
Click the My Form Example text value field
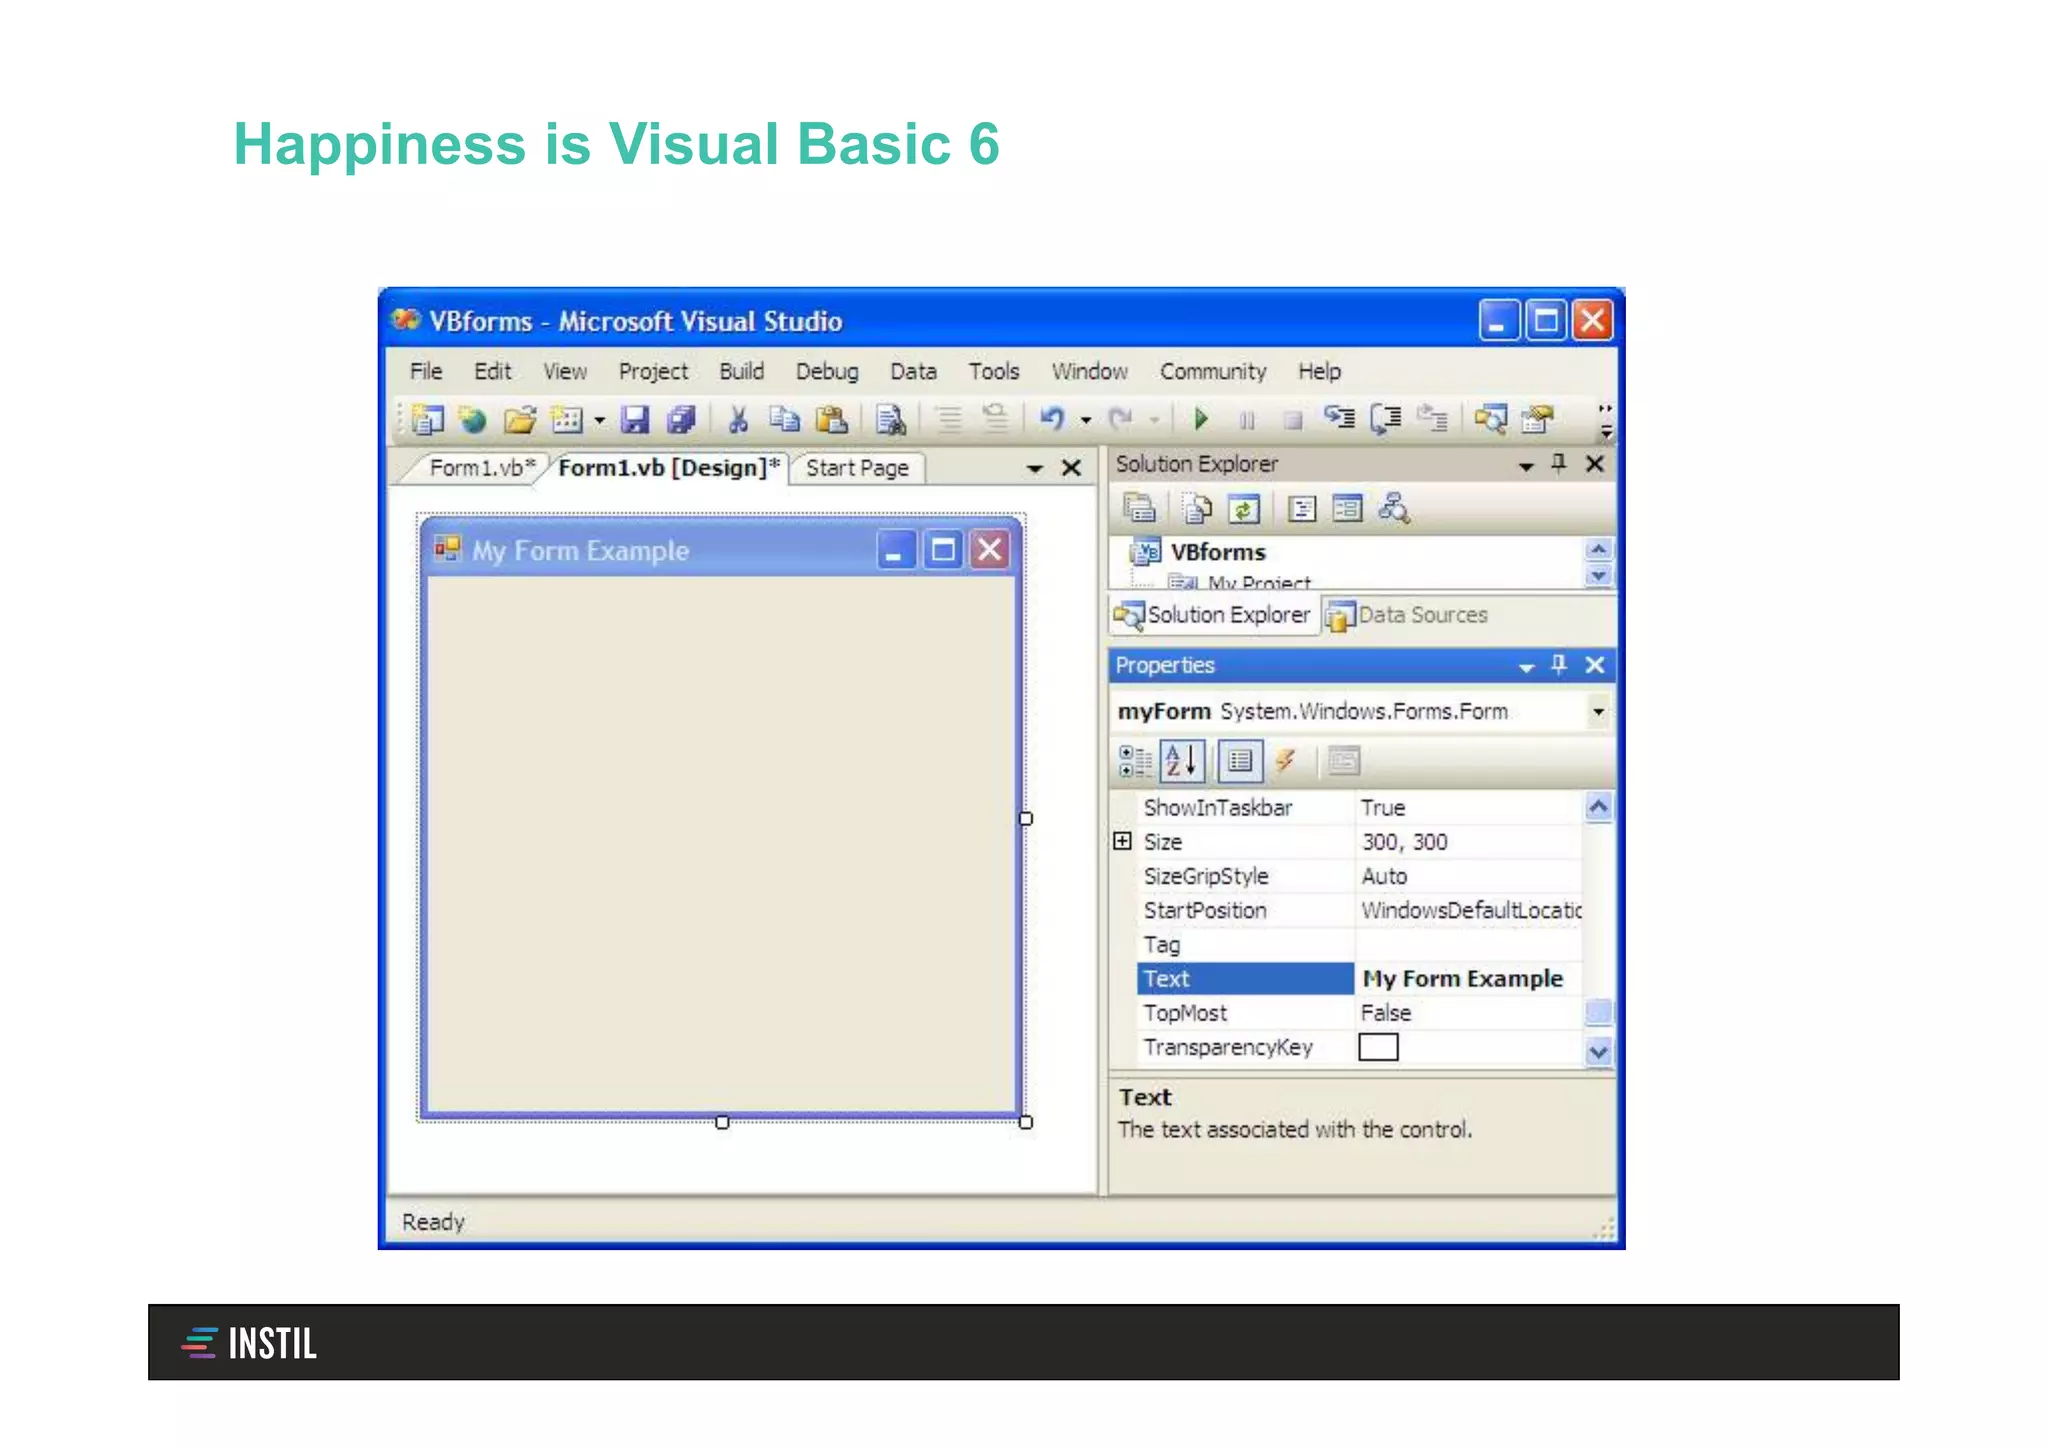click(x=1468, y=979)
